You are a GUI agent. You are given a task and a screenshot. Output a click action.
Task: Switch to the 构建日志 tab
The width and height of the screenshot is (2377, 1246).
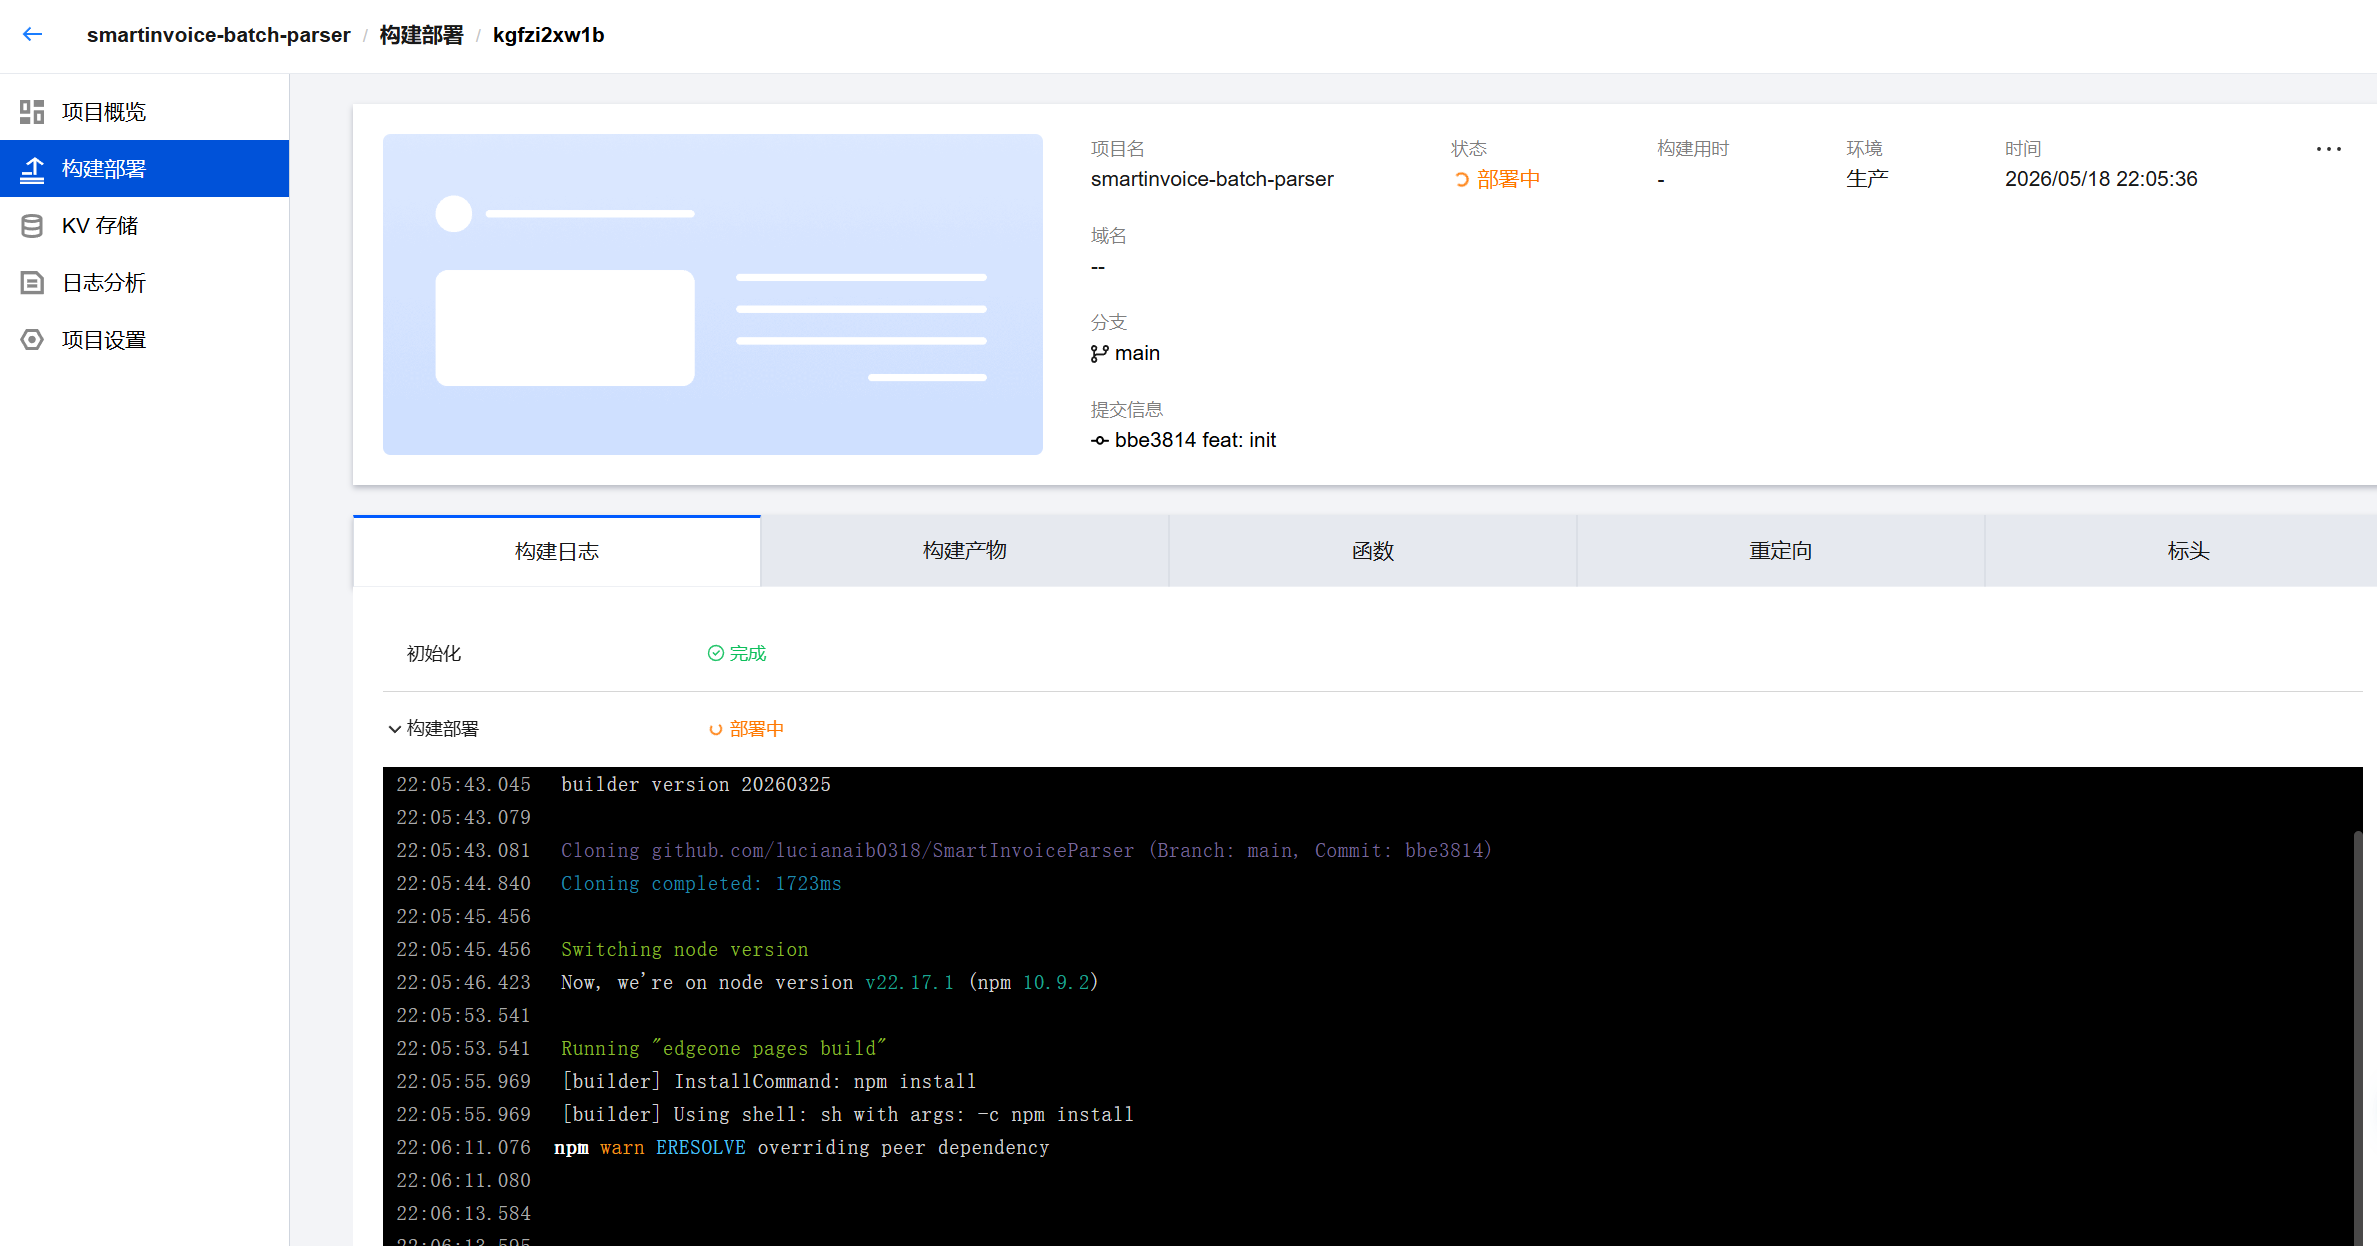(557, 551)
